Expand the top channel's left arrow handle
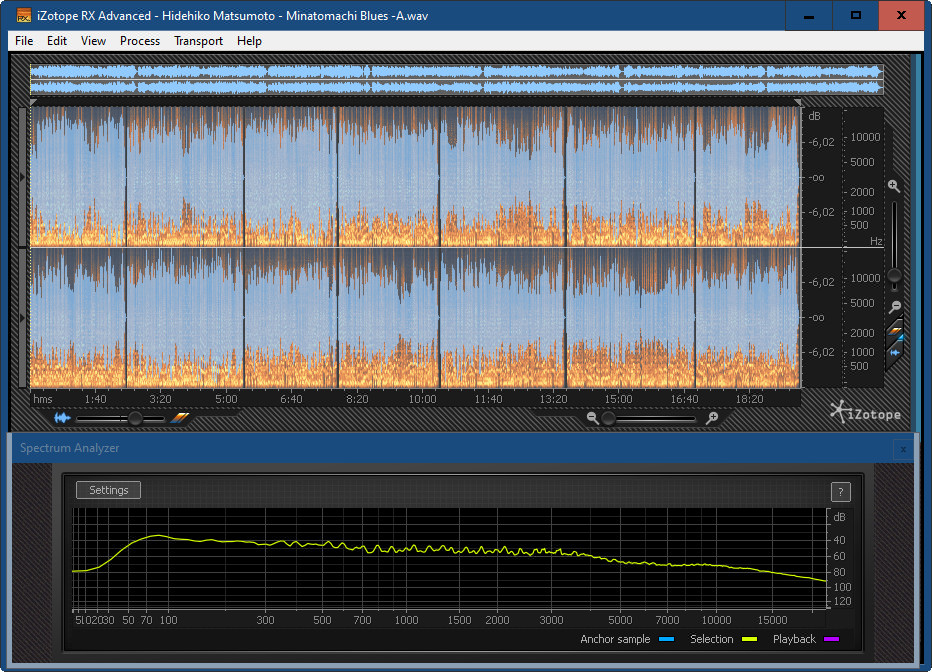The height and width of the screenshot is (672, 932). 24,177
